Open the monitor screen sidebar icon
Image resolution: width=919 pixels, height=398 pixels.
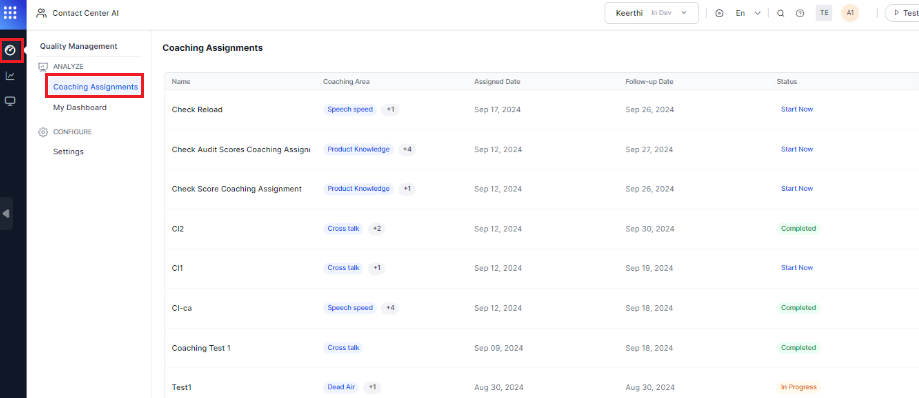pyautogui.click(x=10, y=101)
